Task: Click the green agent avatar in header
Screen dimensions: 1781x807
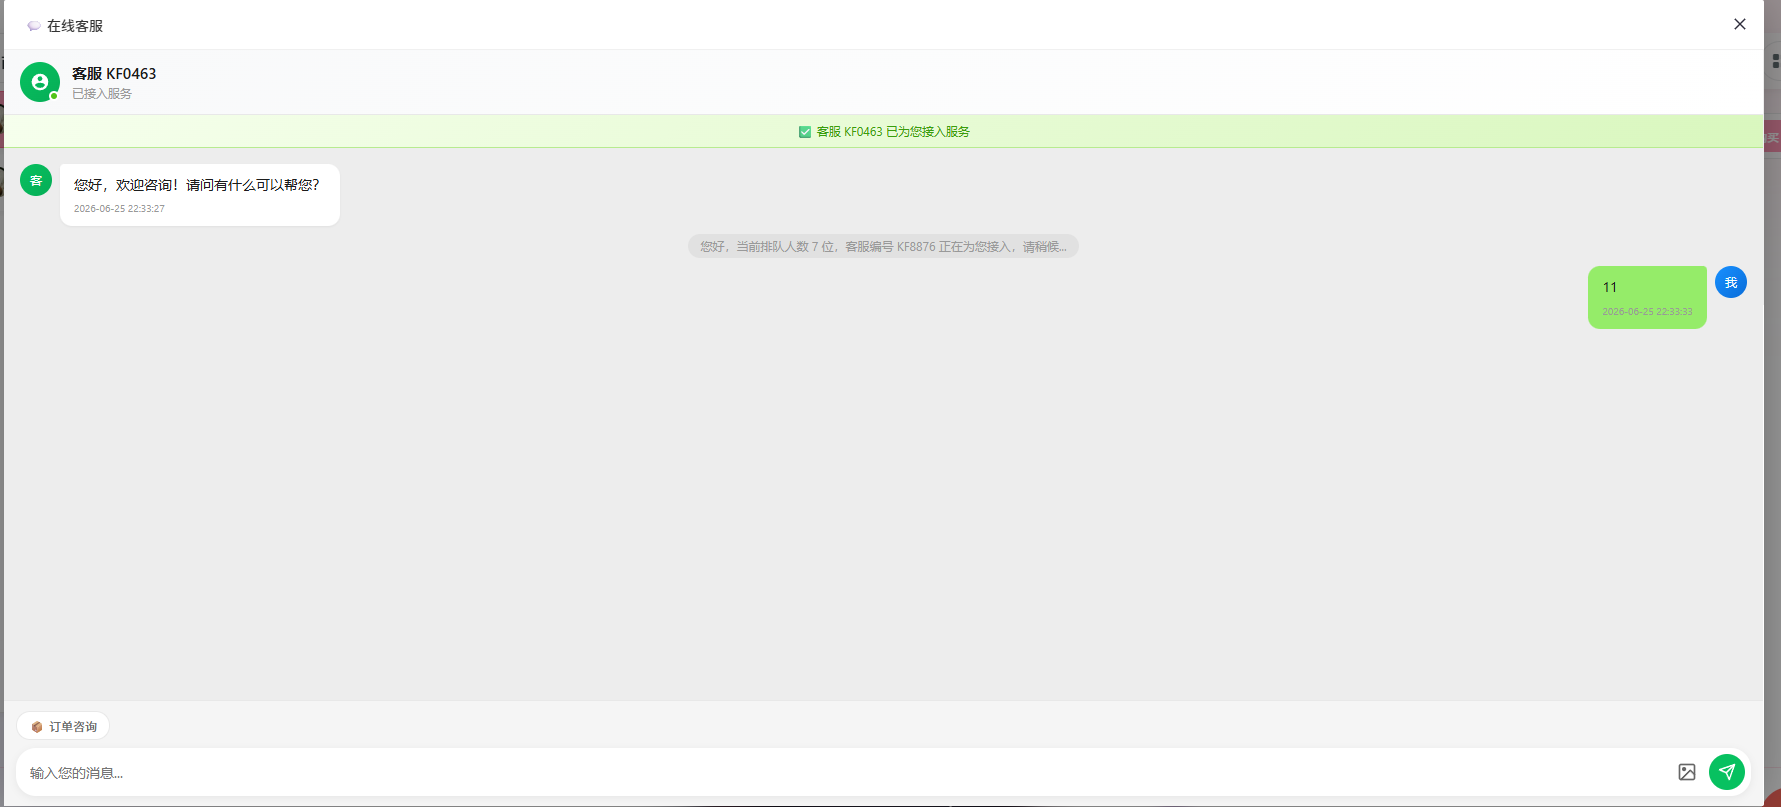Action: pos(40,82)
